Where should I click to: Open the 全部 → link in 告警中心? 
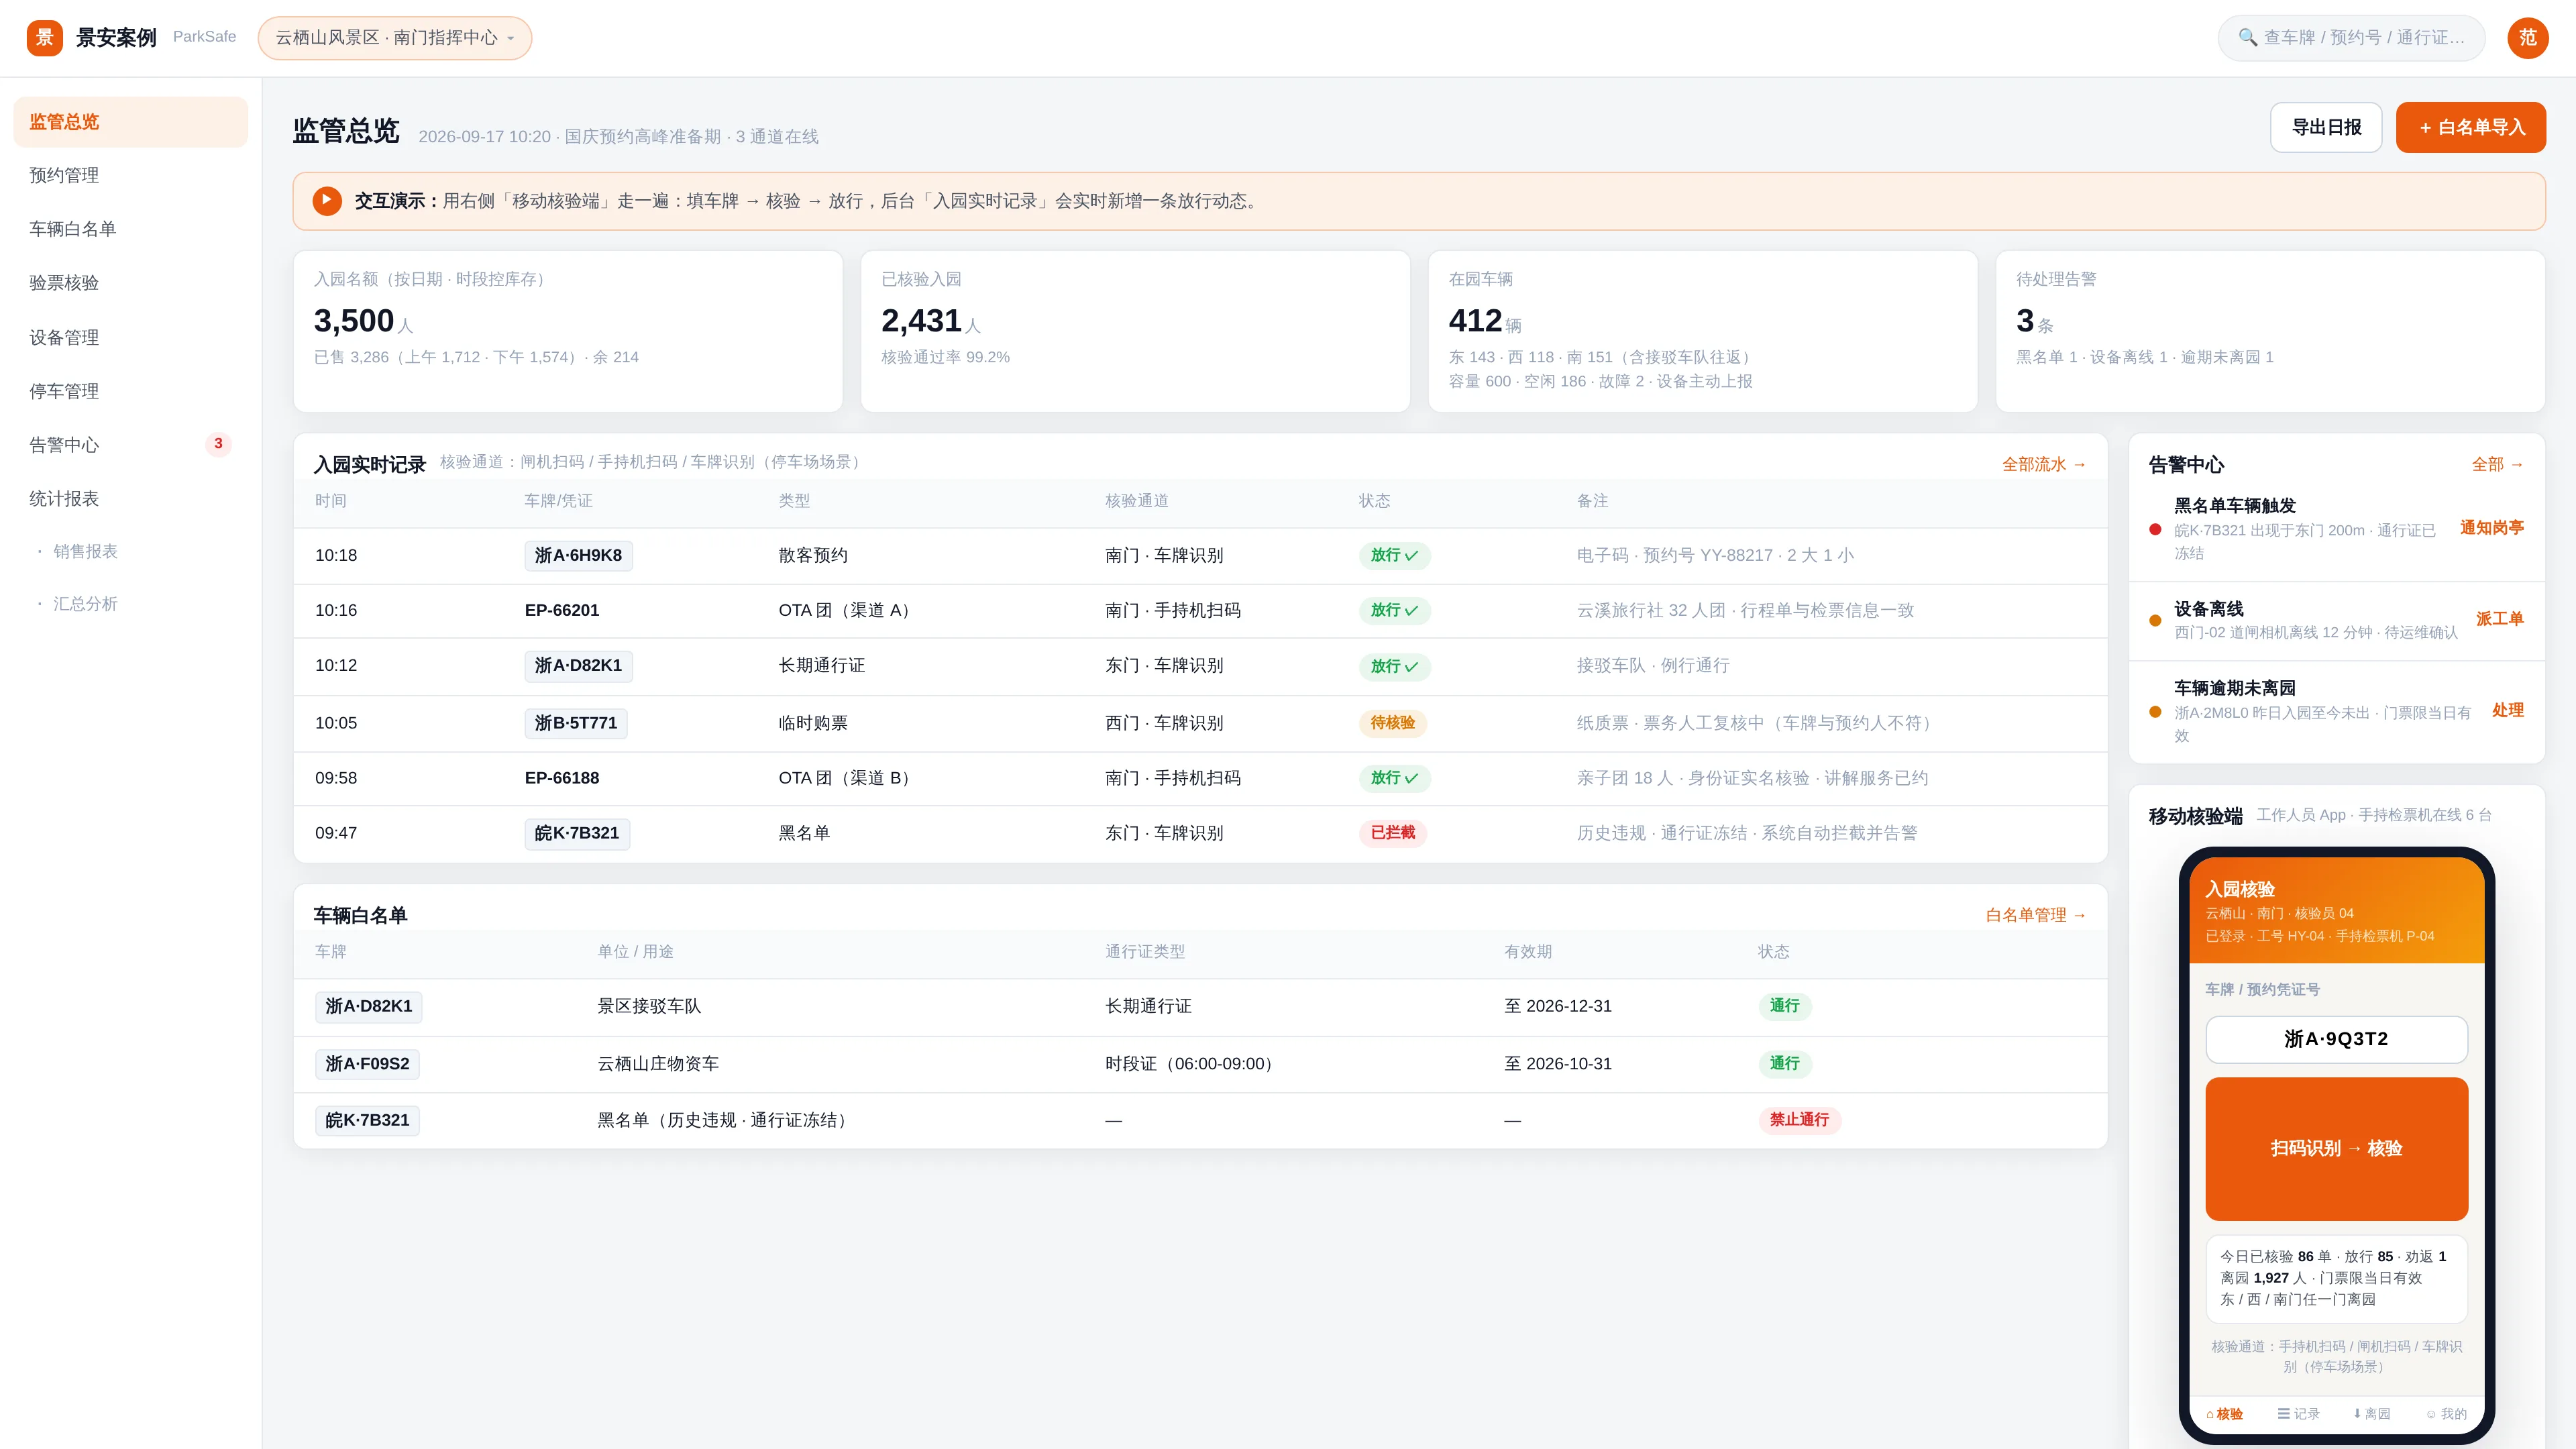(x=2498, y=465)
